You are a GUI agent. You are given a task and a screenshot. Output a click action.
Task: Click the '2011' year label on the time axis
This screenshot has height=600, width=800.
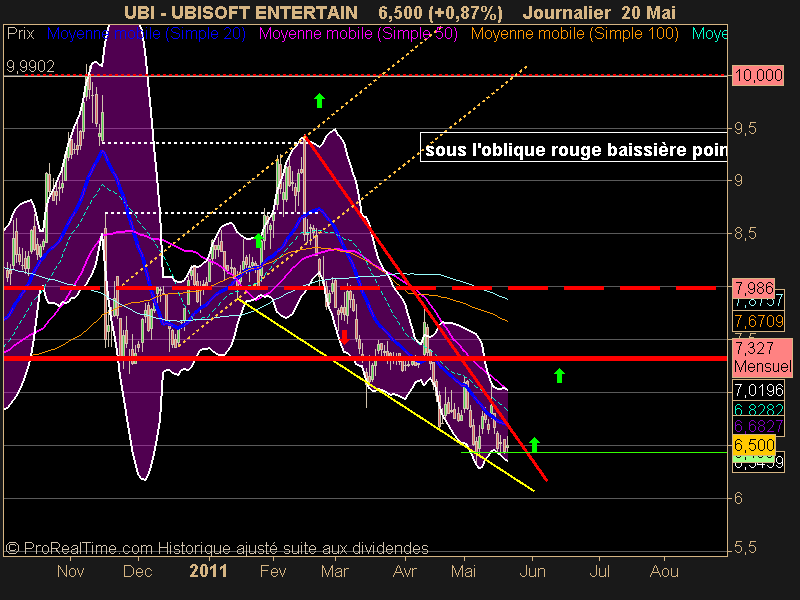tap(208, 571)
